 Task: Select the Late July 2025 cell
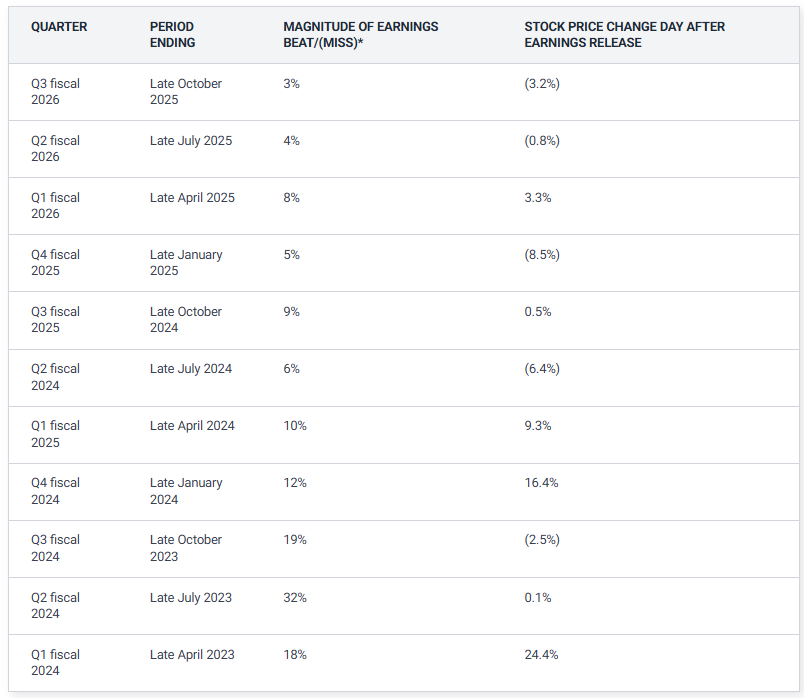[191, 141]
